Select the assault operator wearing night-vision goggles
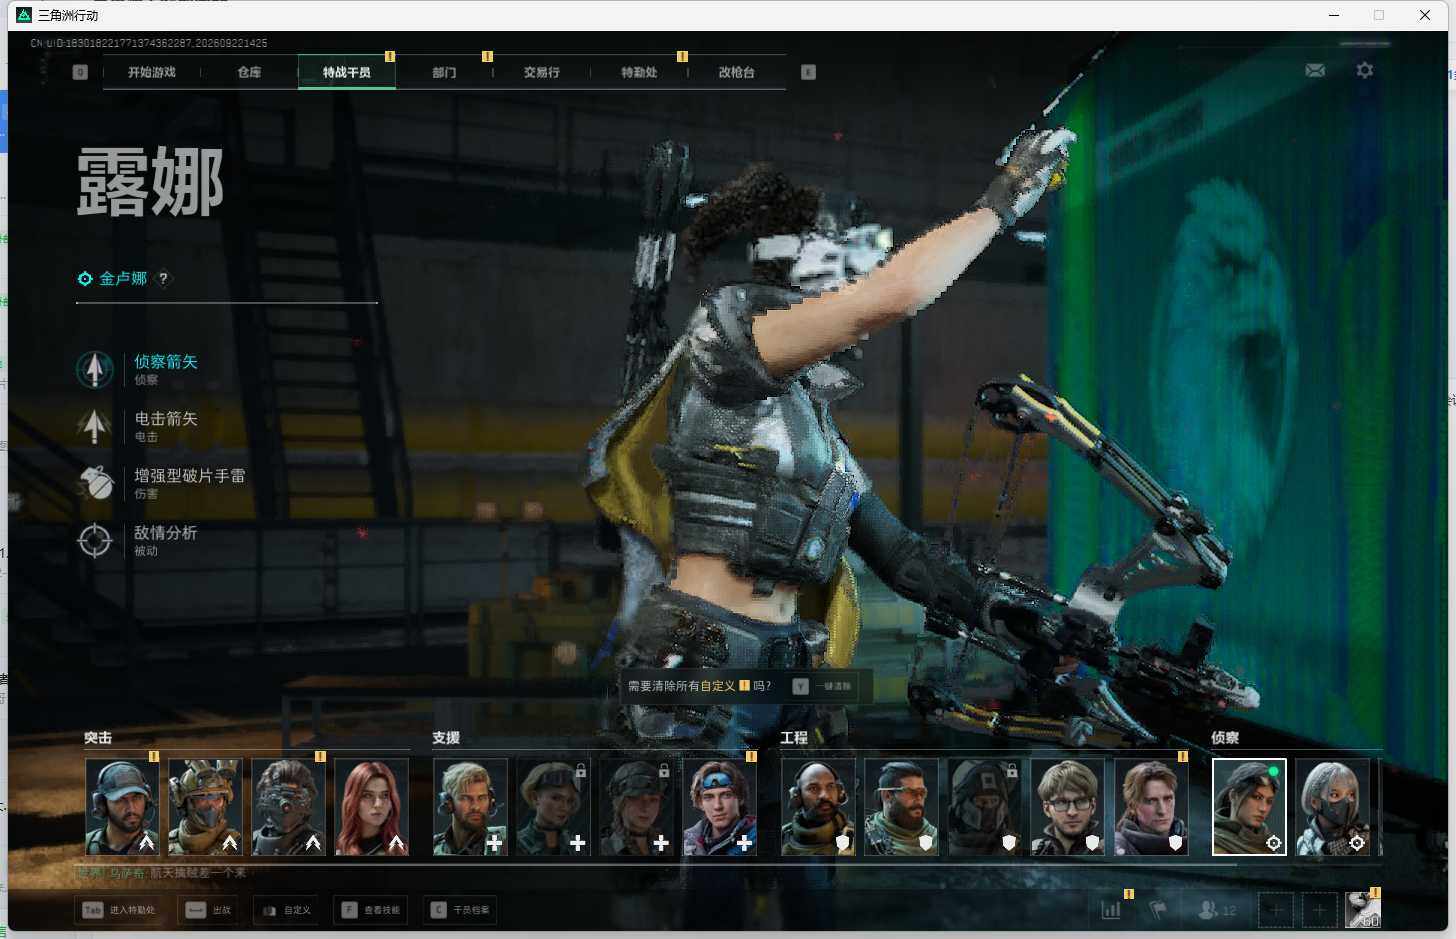 [288, 807]
